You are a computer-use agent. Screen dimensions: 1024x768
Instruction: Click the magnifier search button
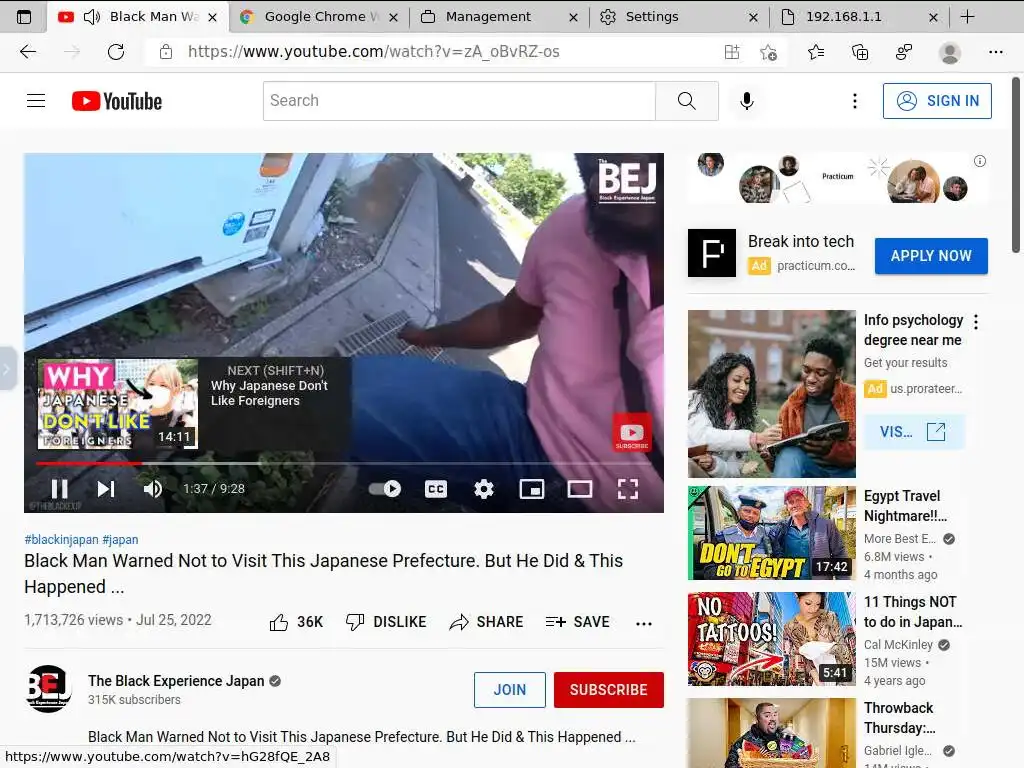tap(686, 101)
